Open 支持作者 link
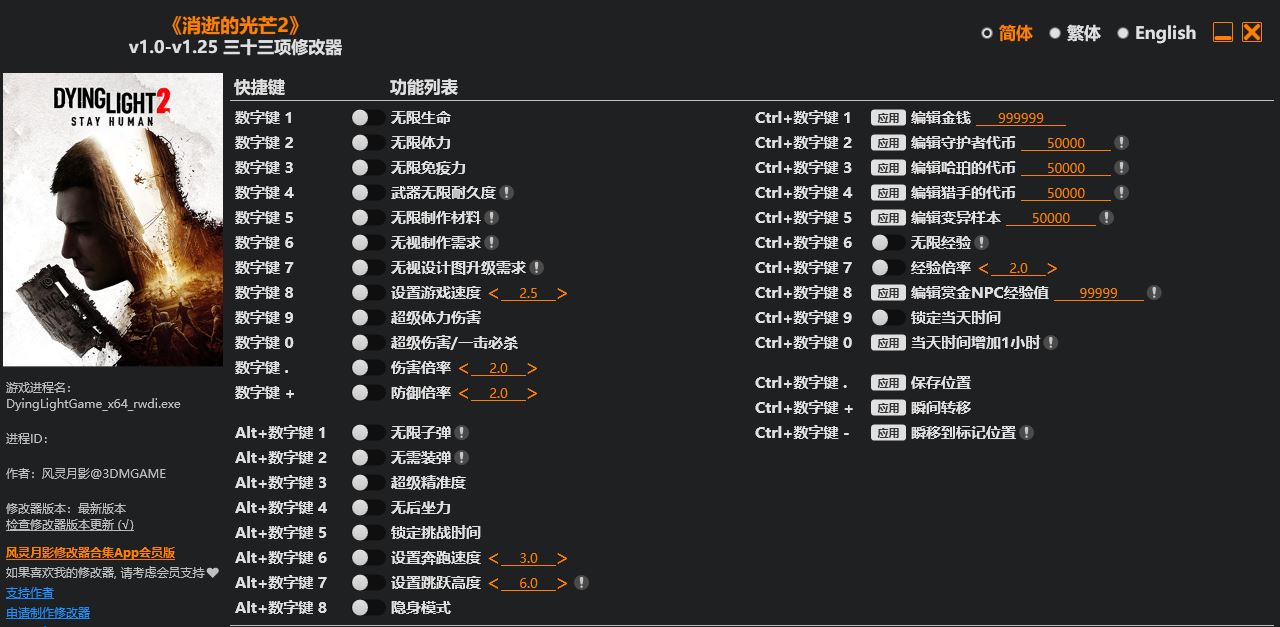The width and height of the screenshot is (1280, 627). 30,593
